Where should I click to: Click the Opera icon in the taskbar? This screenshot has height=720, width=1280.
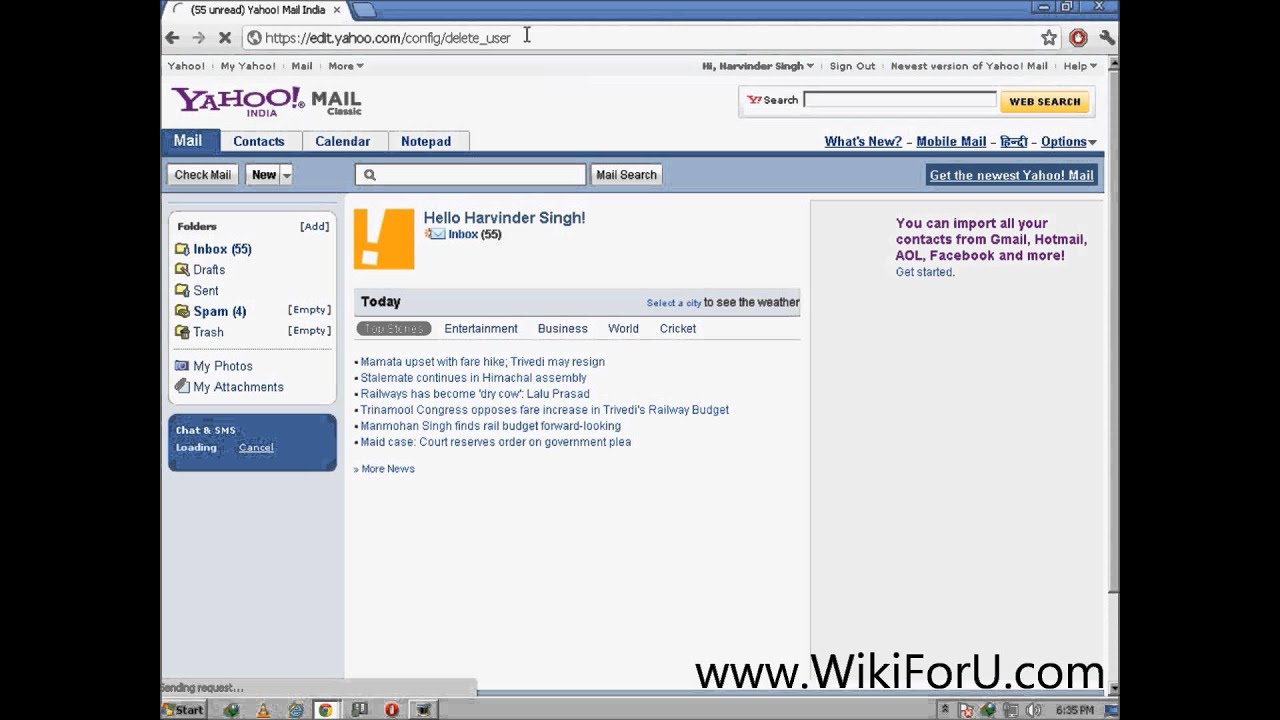coord(392,710)
